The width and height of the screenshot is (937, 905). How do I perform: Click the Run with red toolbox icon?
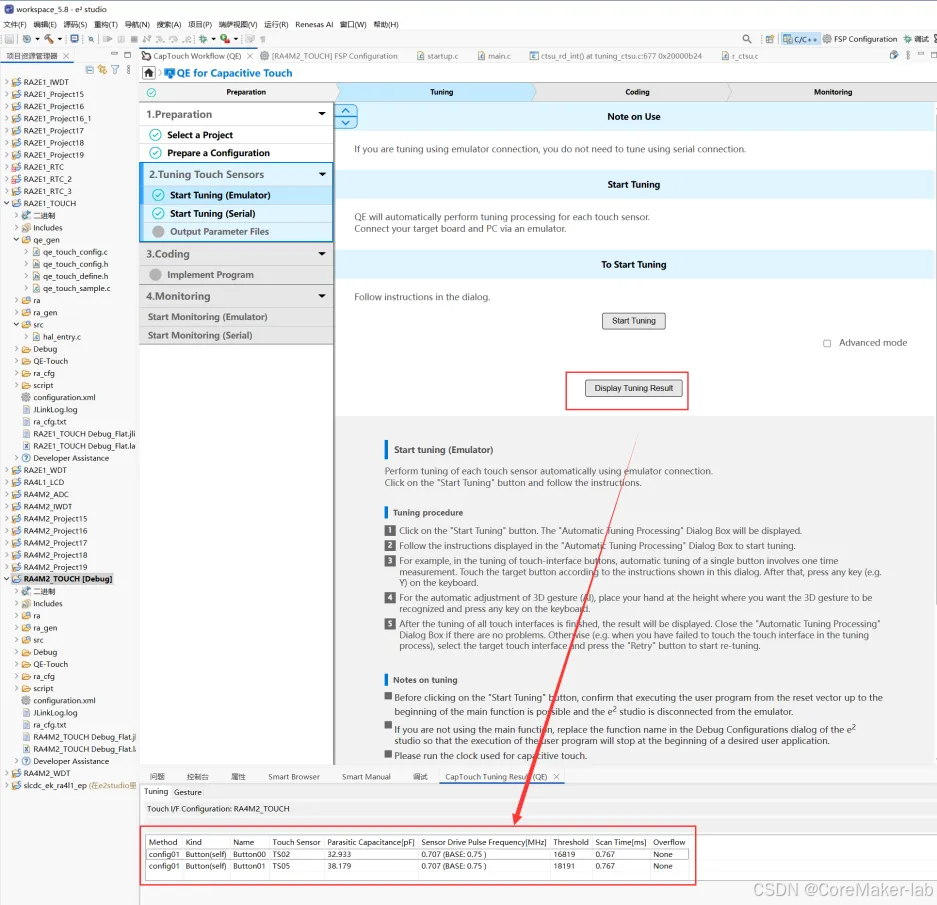(x=225, y=39)
